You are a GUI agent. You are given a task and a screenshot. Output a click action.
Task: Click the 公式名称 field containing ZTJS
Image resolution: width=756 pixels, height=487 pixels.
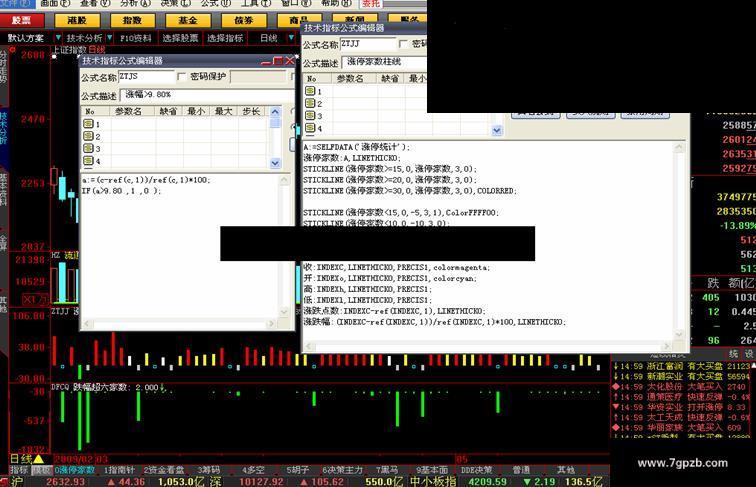147,77
